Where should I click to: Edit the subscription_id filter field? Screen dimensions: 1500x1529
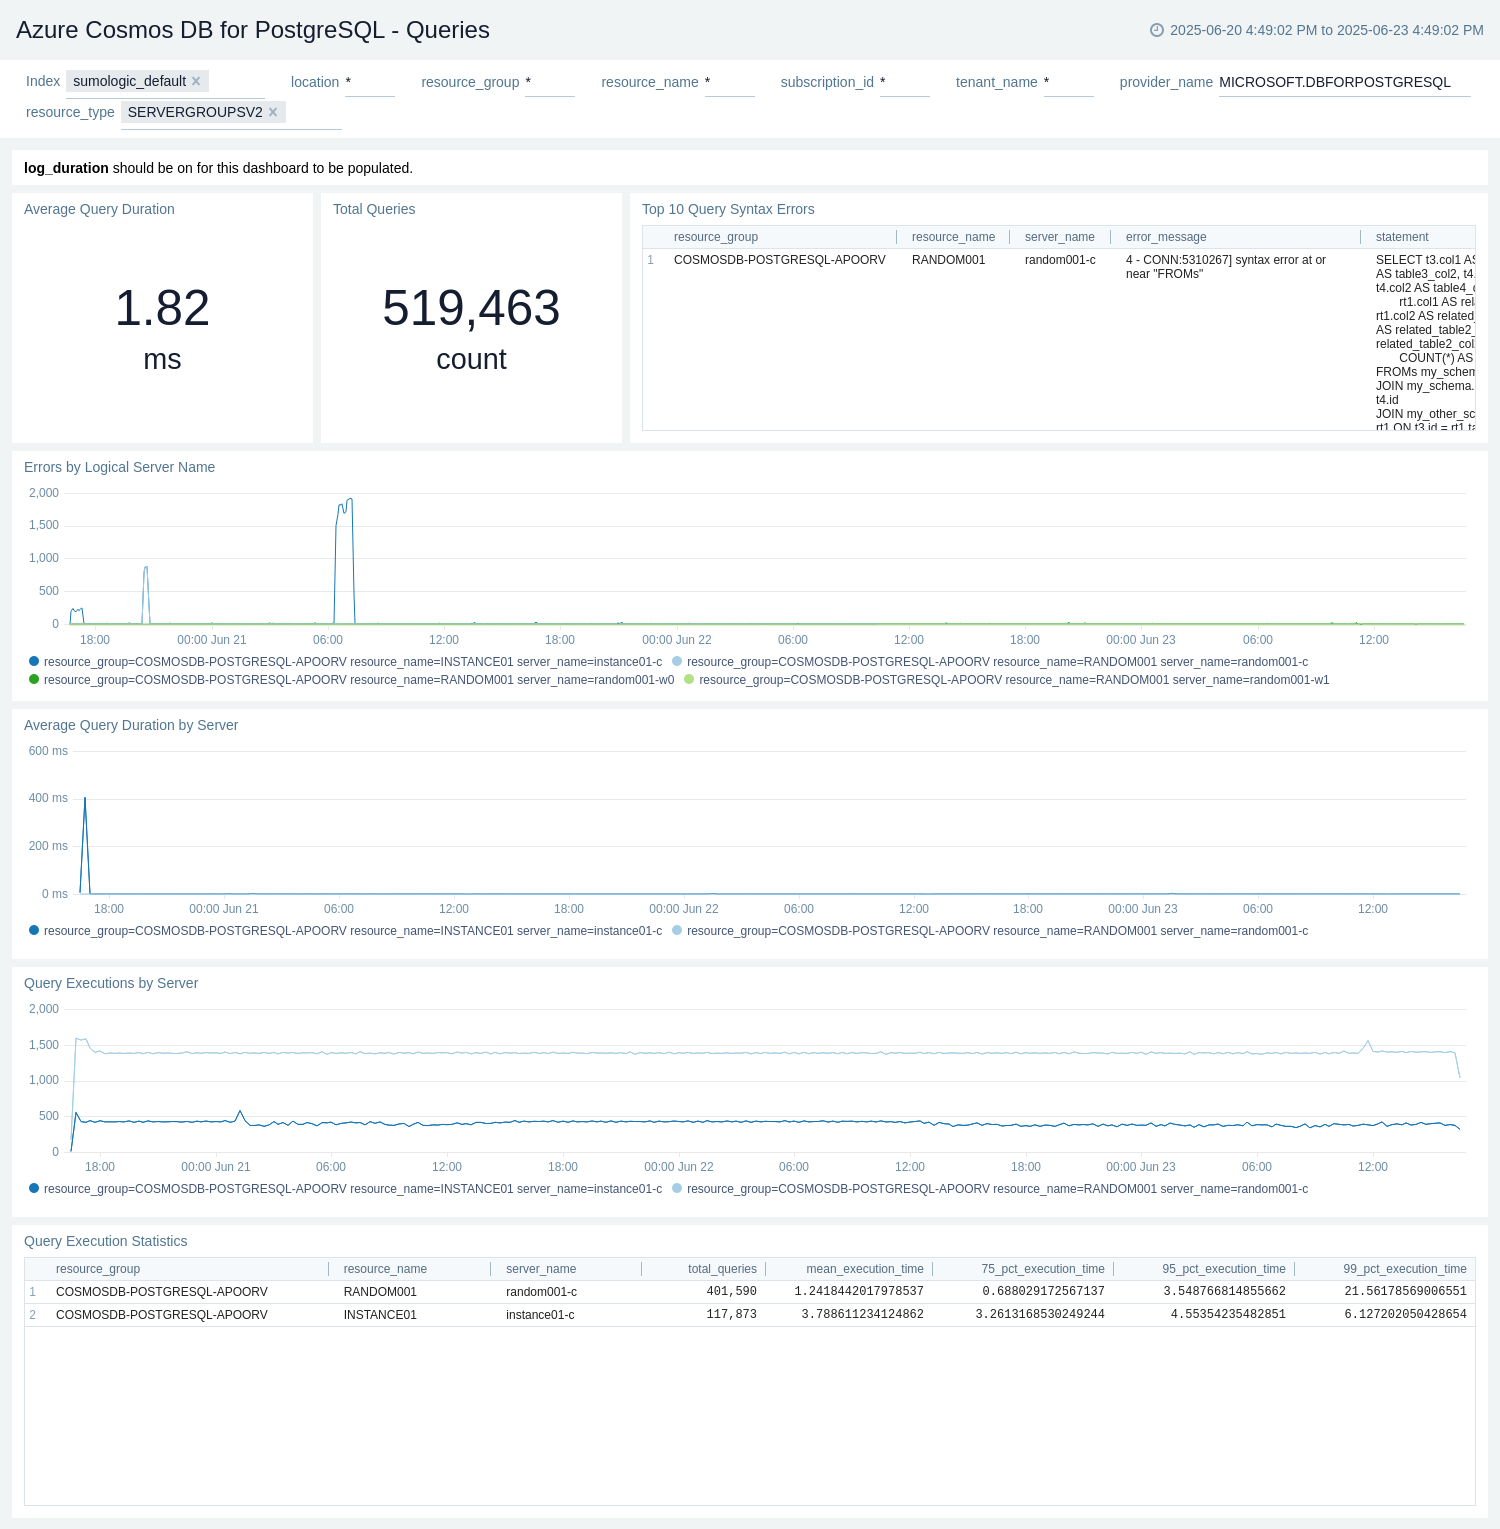tap(905, 82)
